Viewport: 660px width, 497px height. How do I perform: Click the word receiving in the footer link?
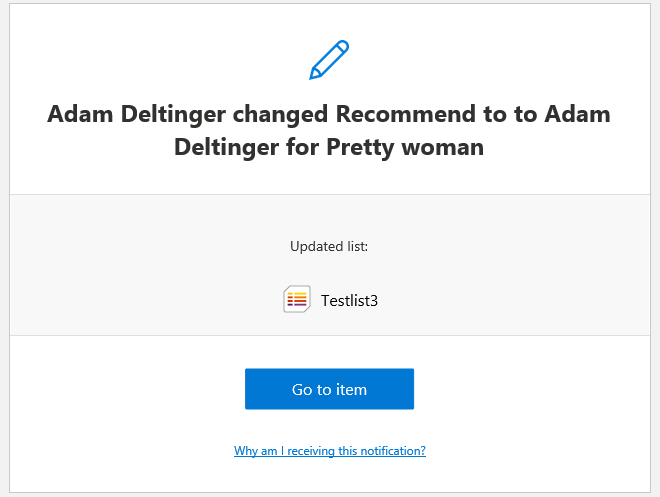tap(311, 451)
